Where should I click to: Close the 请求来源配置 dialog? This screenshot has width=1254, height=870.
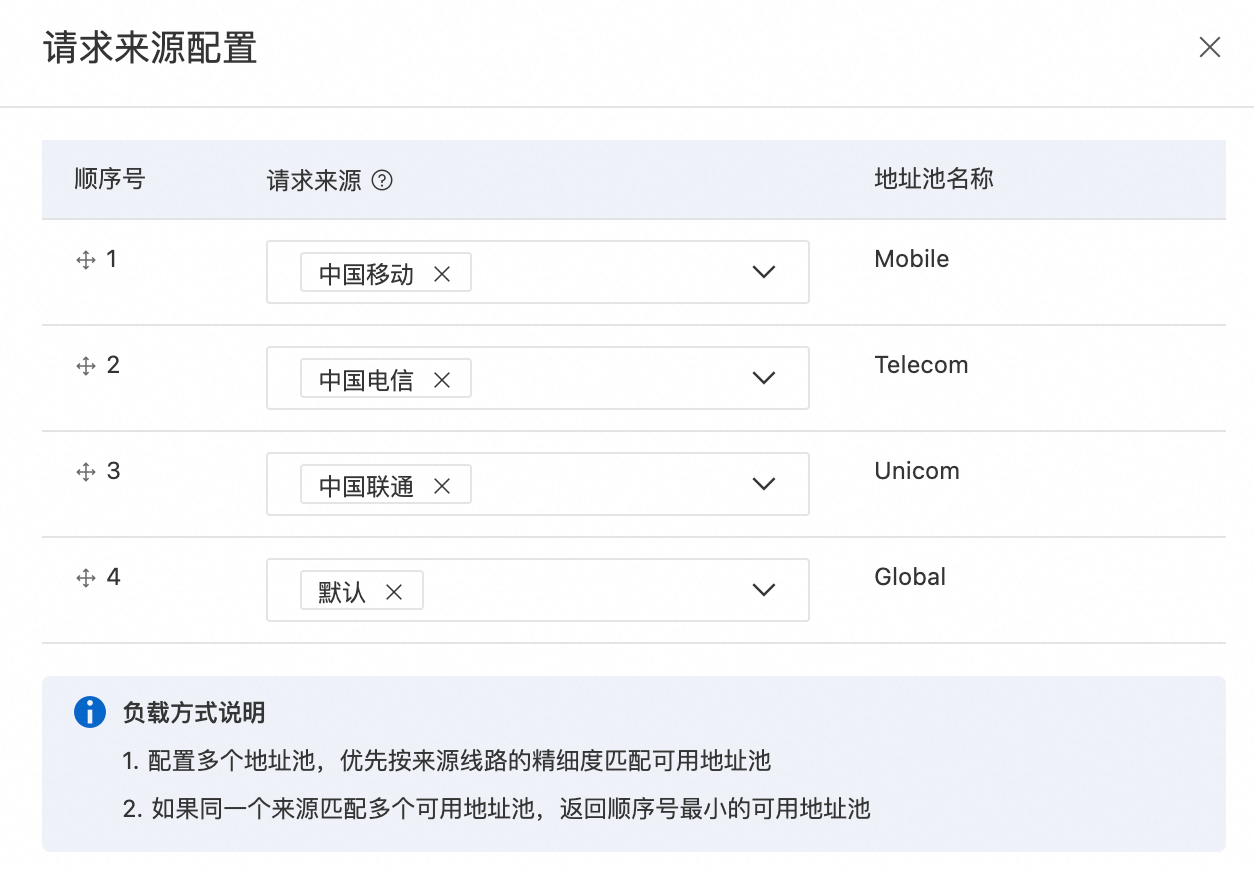tap(1210, 48)
